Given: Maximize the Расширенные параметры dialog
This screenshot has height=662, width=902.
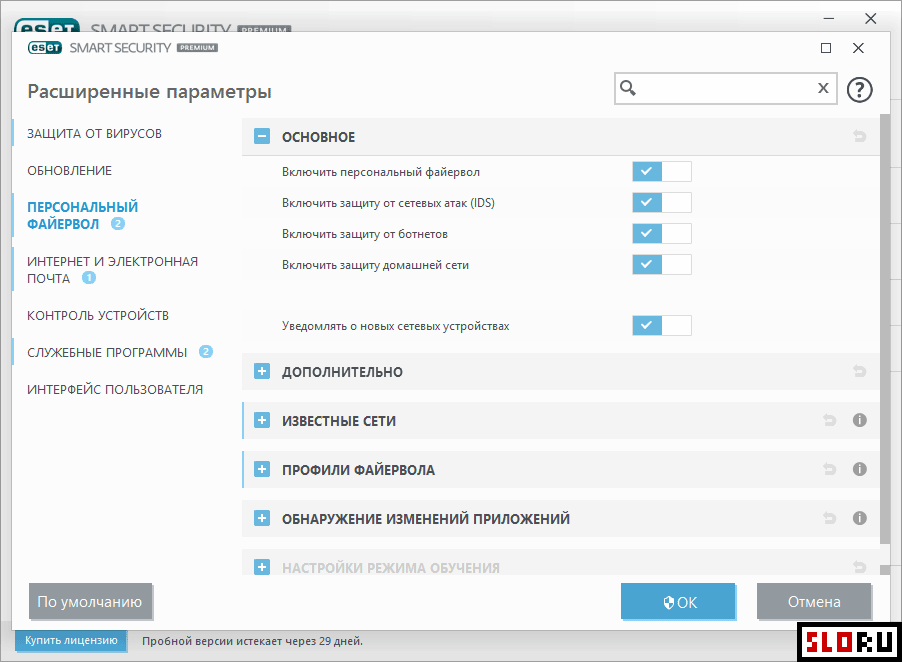Looking at the screenshot, I should 826,48.
